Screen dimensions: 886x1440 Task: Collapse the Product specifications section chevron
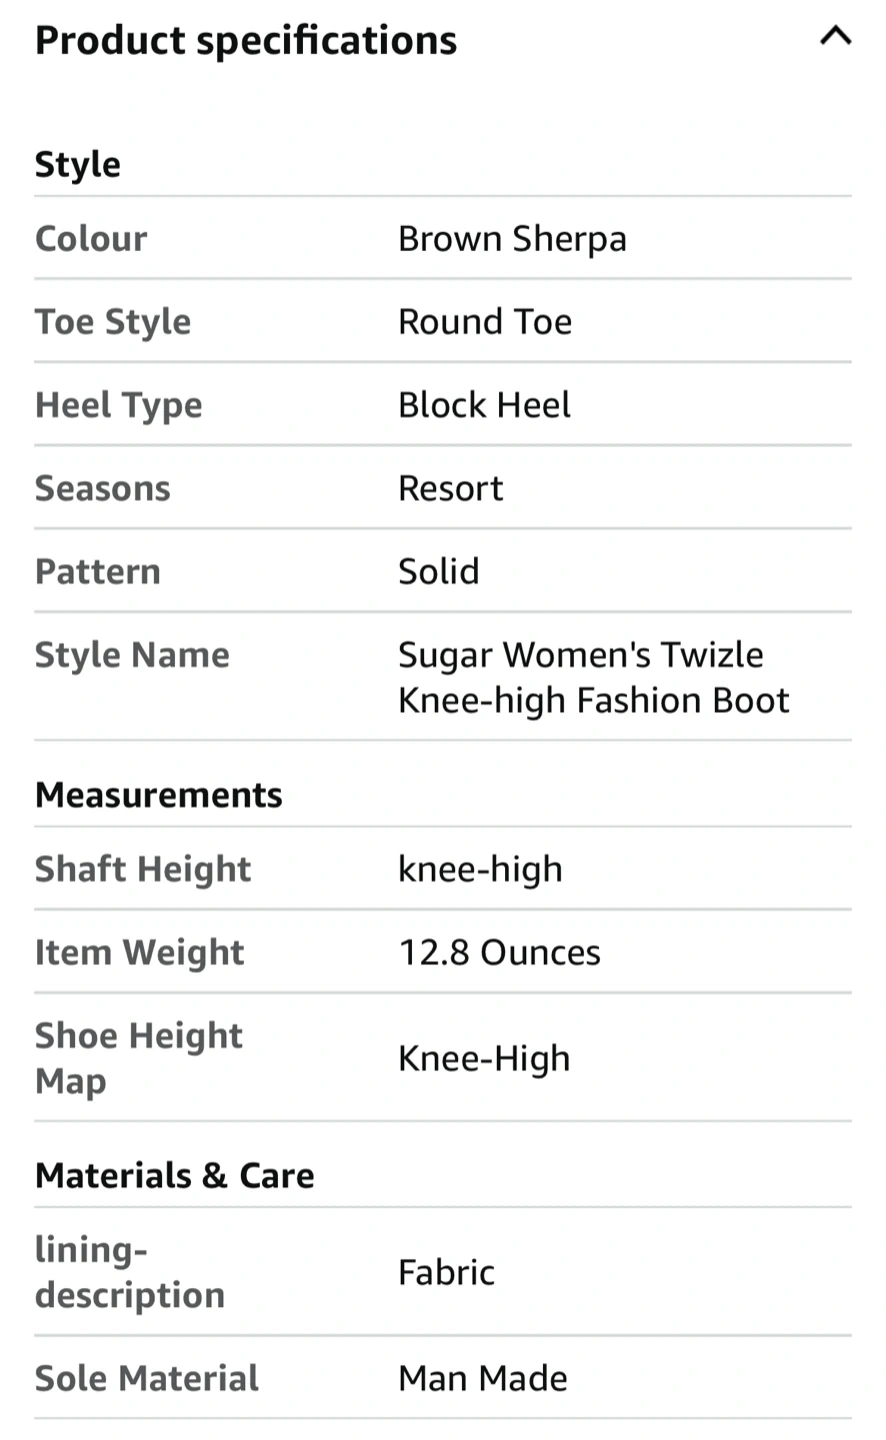coord(835,37)
